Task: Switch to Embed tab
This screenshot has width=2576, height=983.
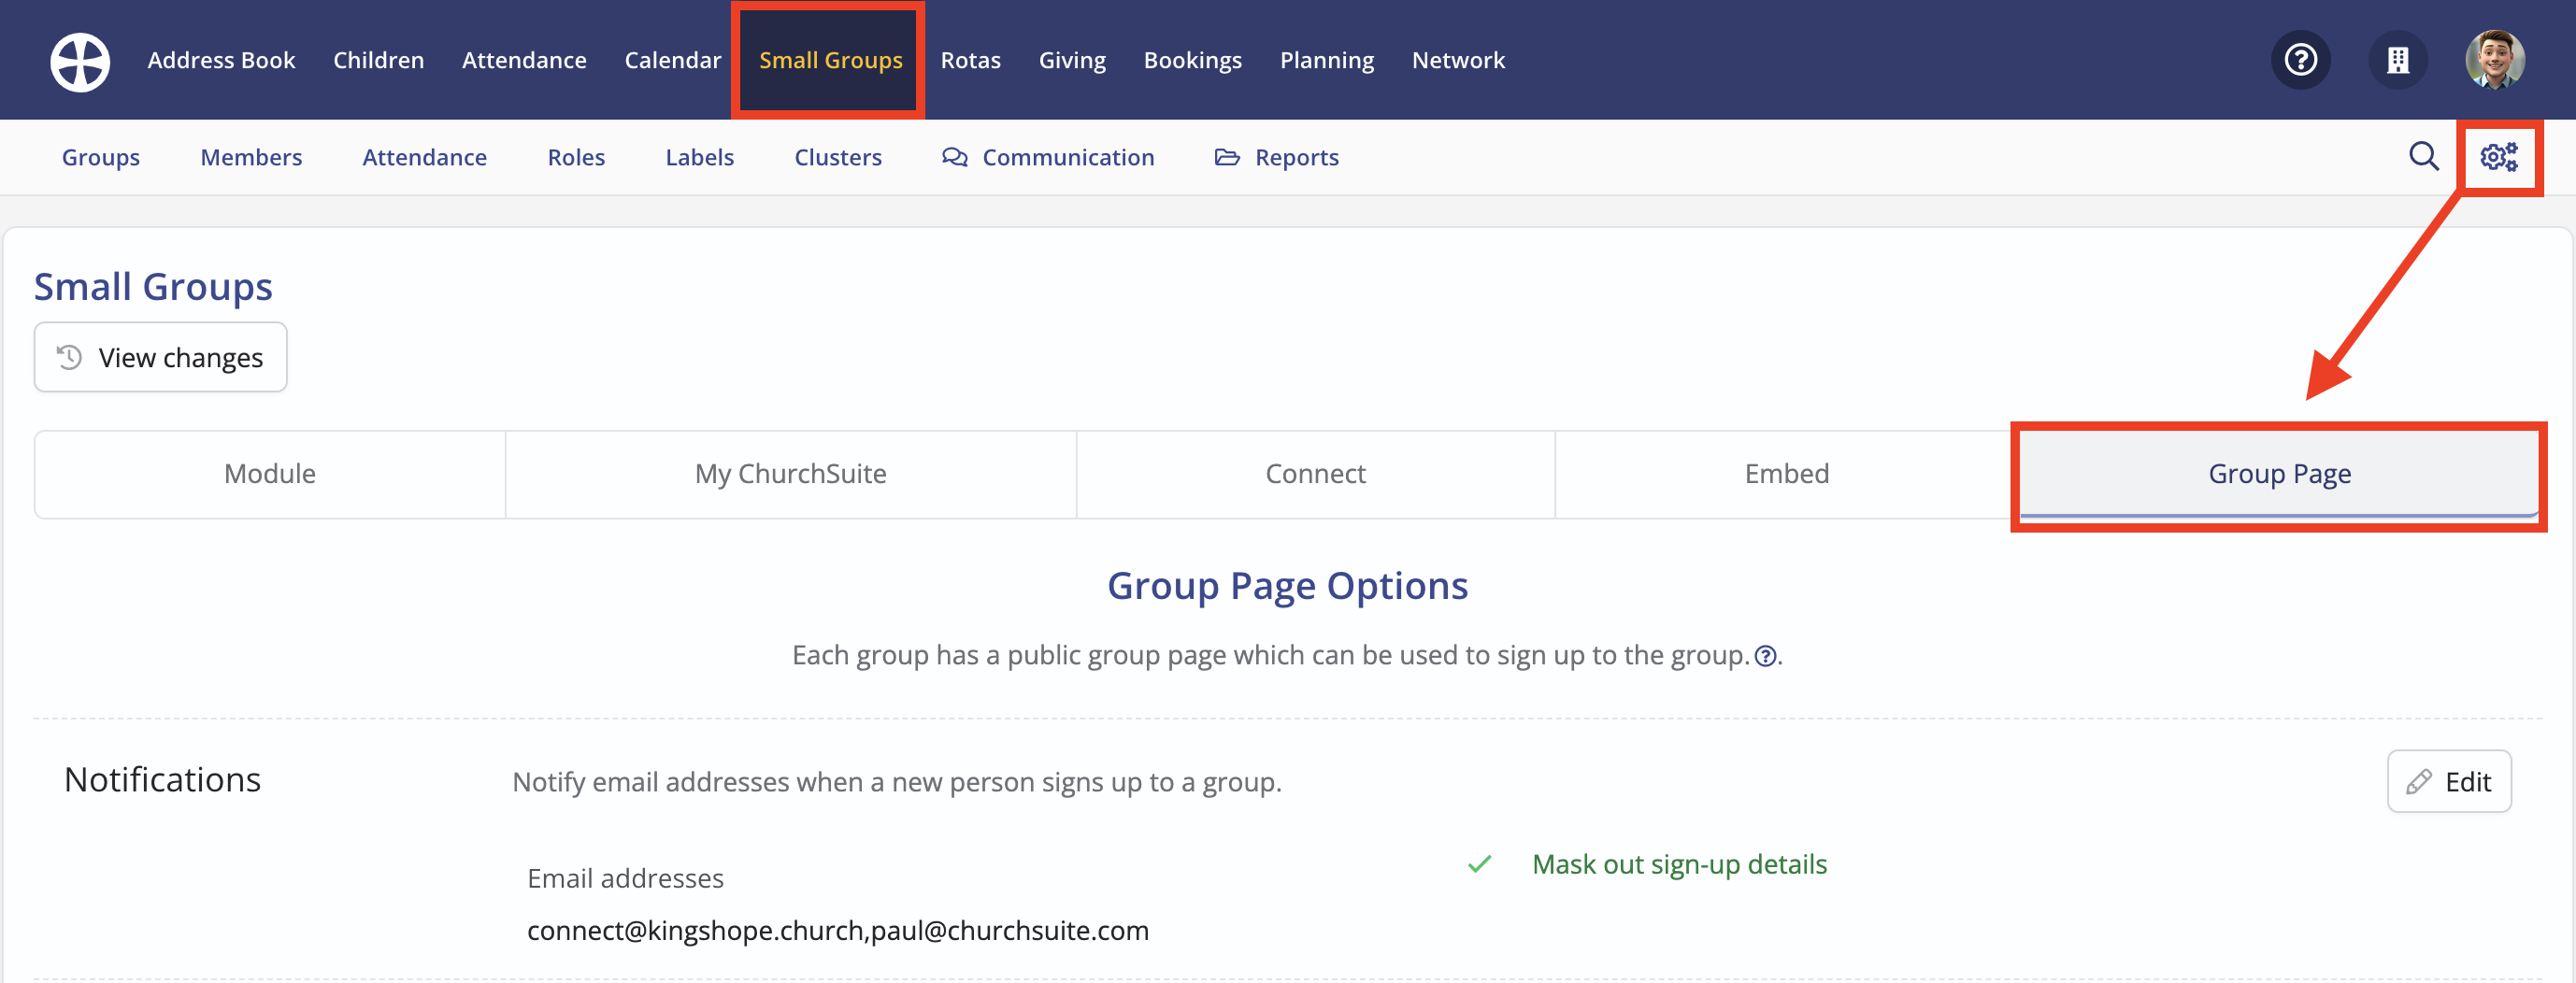Action: (1786, 474)
